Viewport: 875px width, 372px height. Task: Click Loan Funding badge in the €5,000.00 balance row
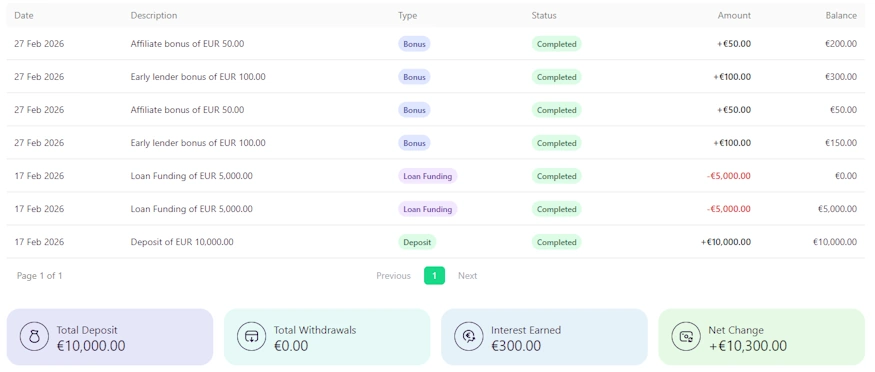427,209
